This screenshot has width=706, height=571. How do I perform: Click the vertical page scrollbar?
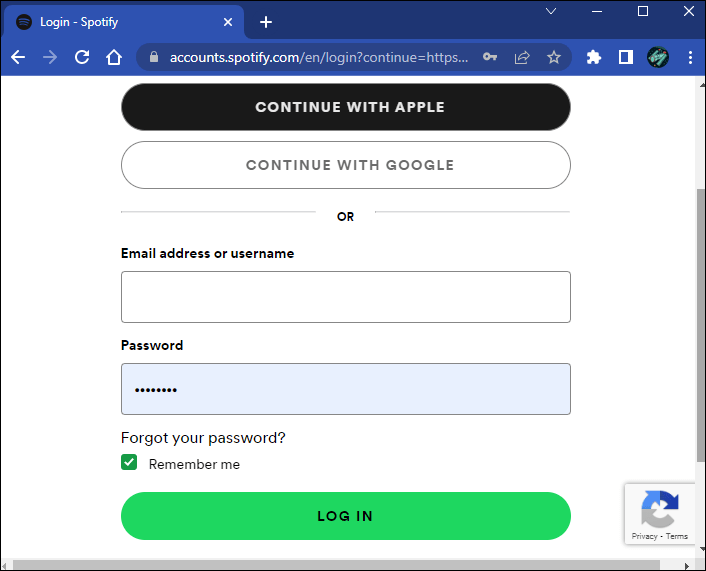pyautogui.click(x=699, y=320)
